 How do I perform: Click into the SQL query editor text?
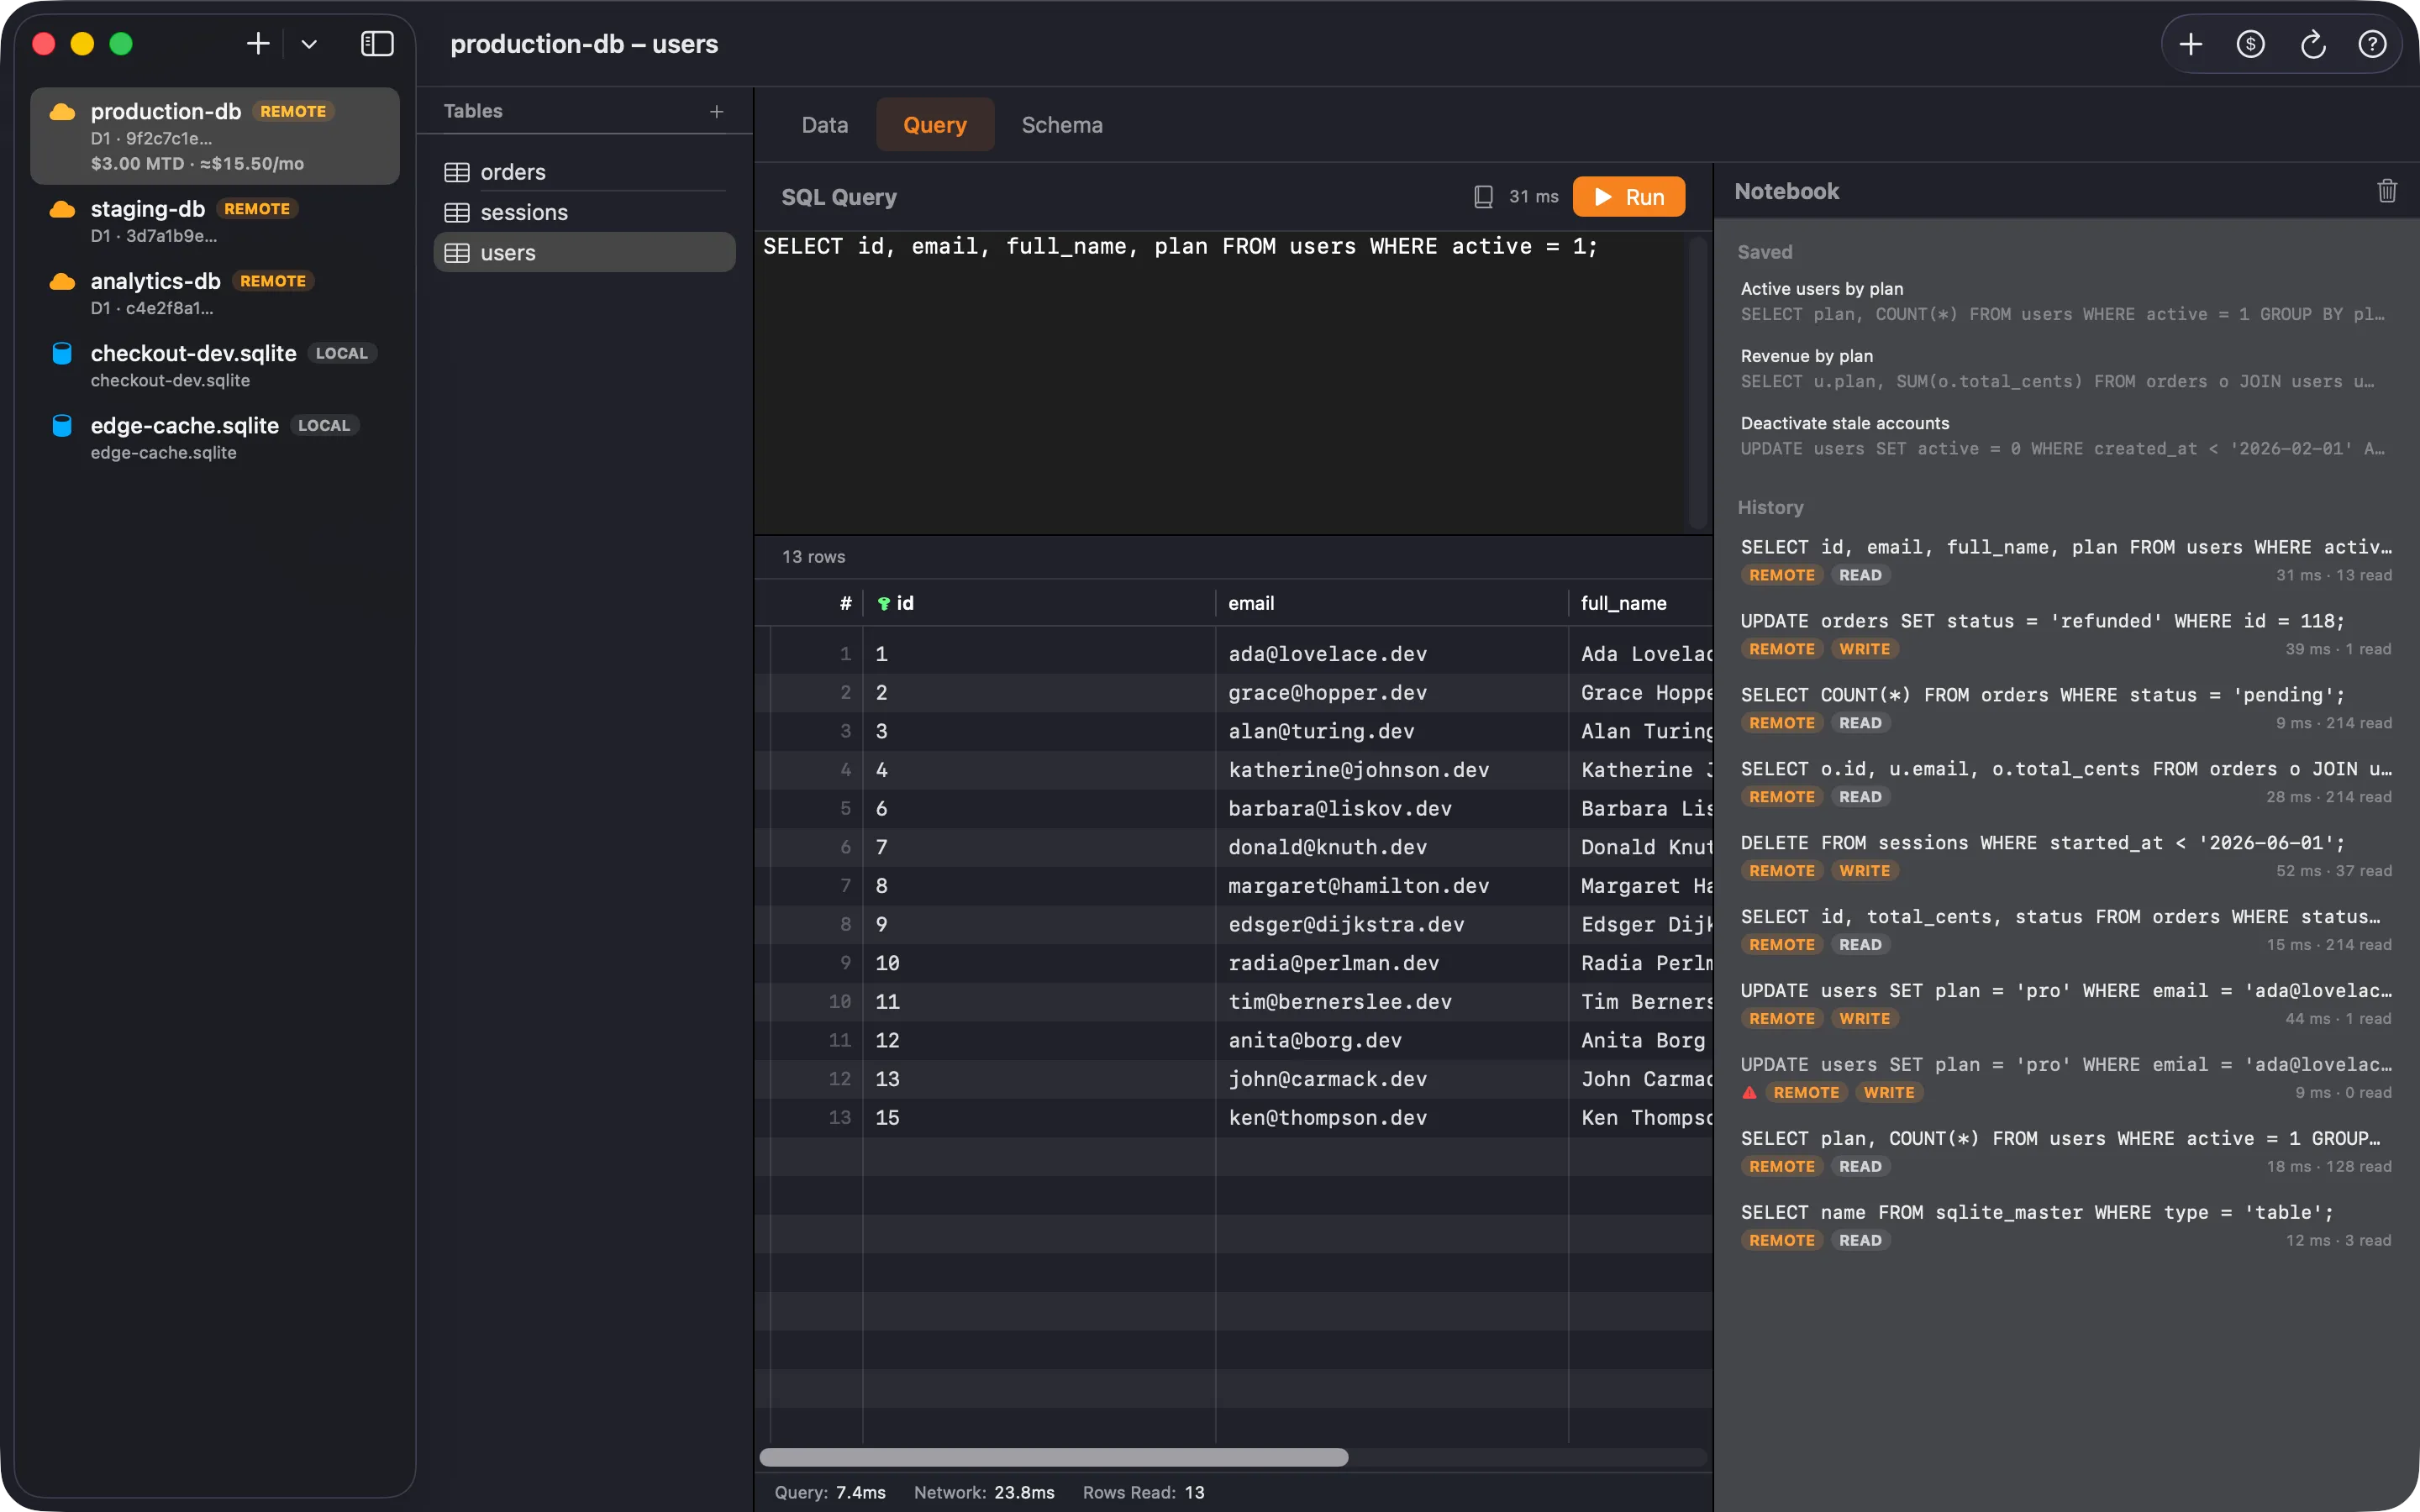[x=1180, y=246]
